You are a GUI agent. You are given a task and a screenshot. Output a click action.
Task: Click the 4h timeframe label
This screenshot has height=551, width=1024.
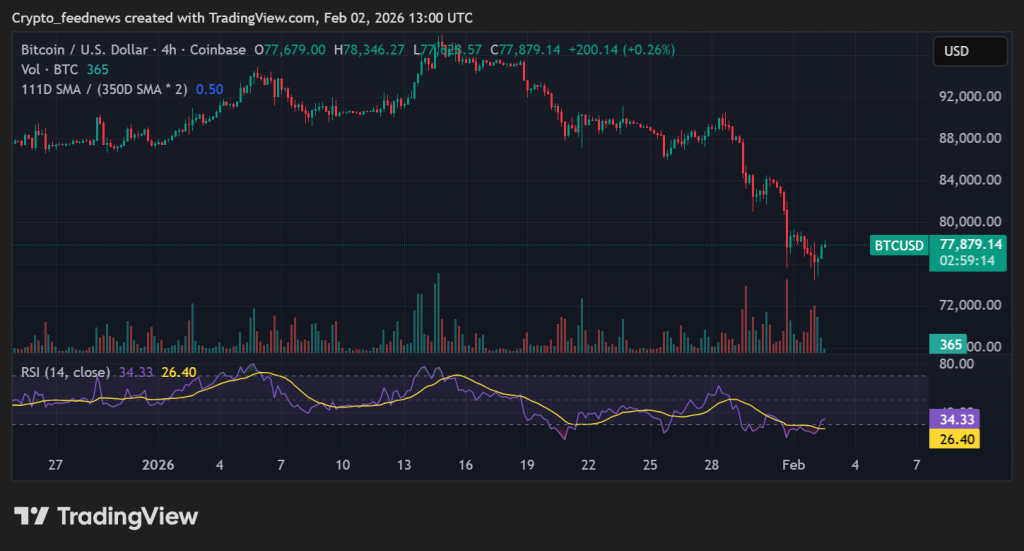168,50
